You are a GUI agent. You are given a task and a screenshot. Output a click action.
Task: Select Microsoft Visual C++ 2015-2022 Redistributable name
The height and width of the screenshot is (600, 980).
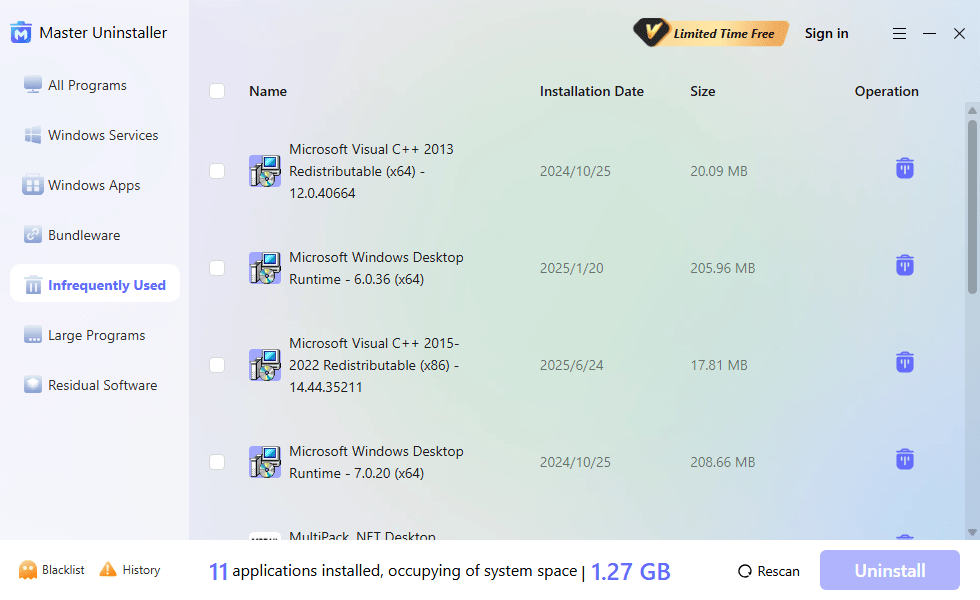click(374, 365)
